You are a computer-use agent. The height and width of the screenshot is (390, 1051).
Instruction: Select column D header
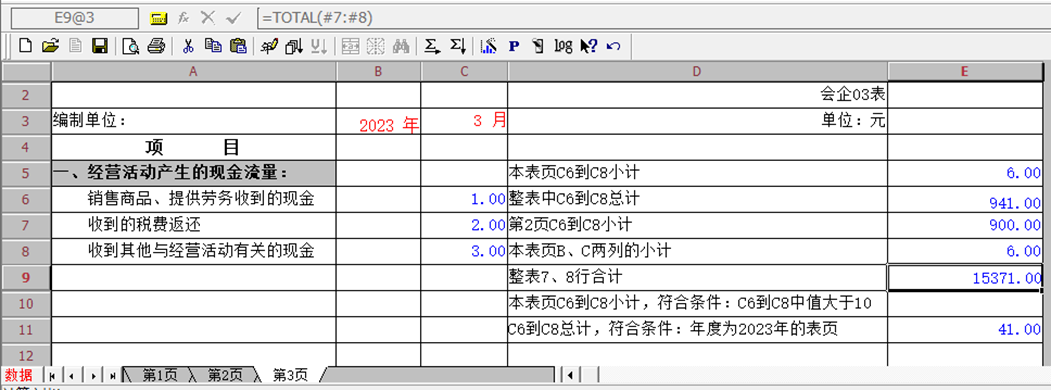click(x=697, y=72)
